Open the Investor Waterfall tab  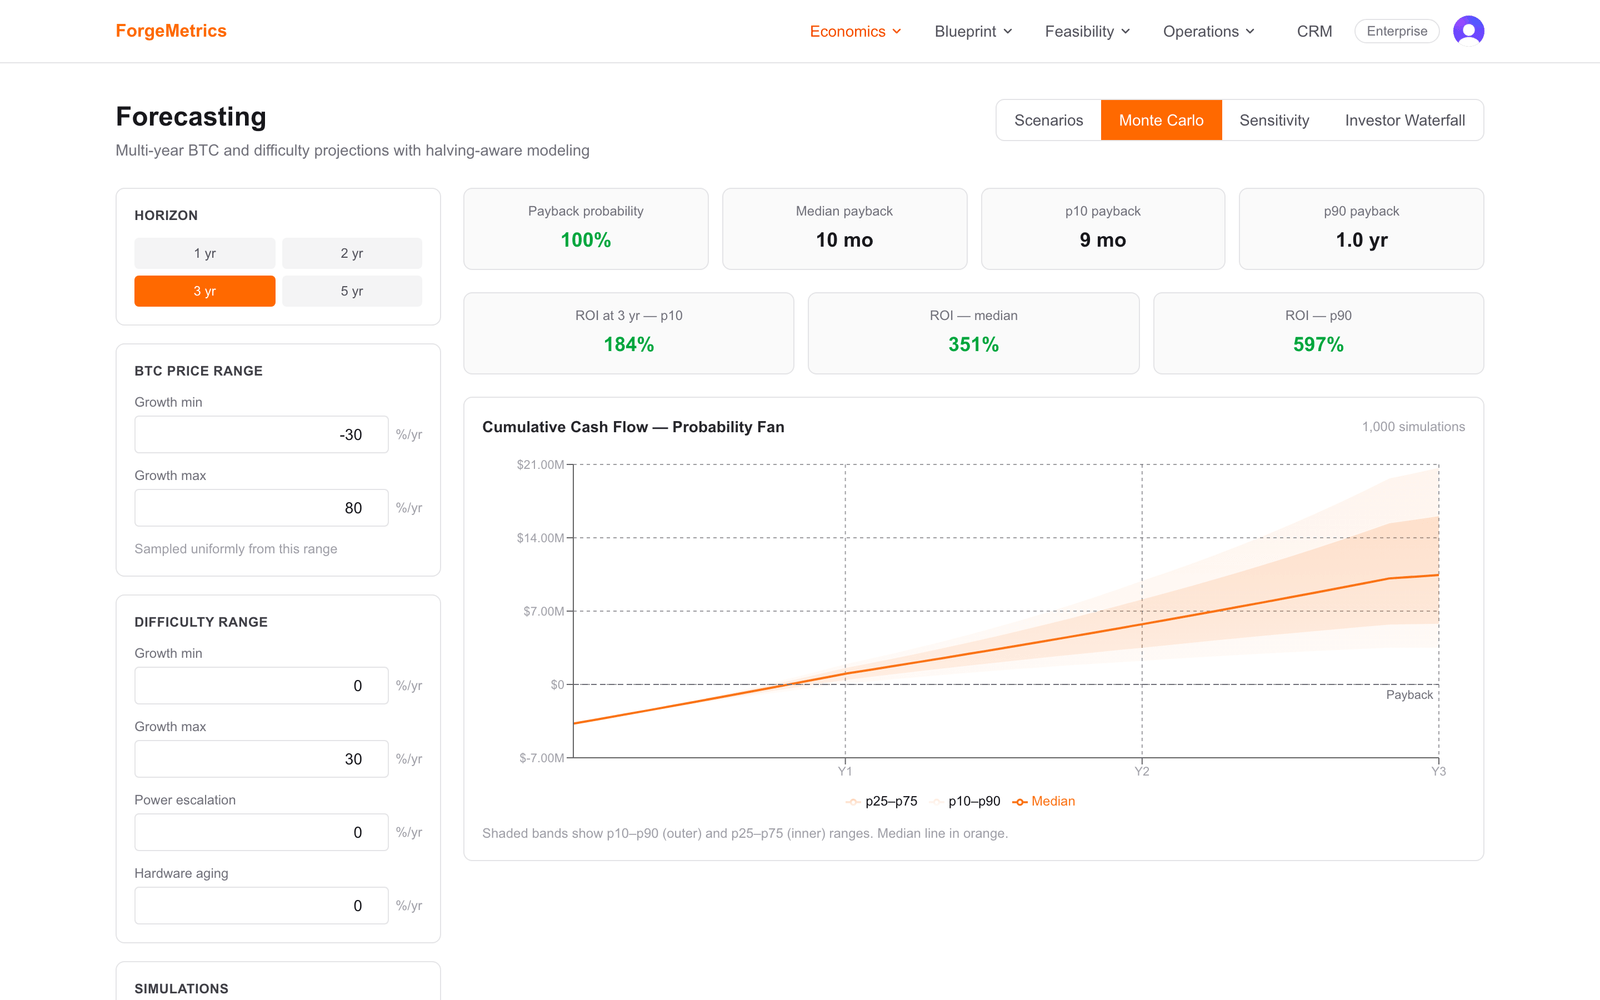1405,120
